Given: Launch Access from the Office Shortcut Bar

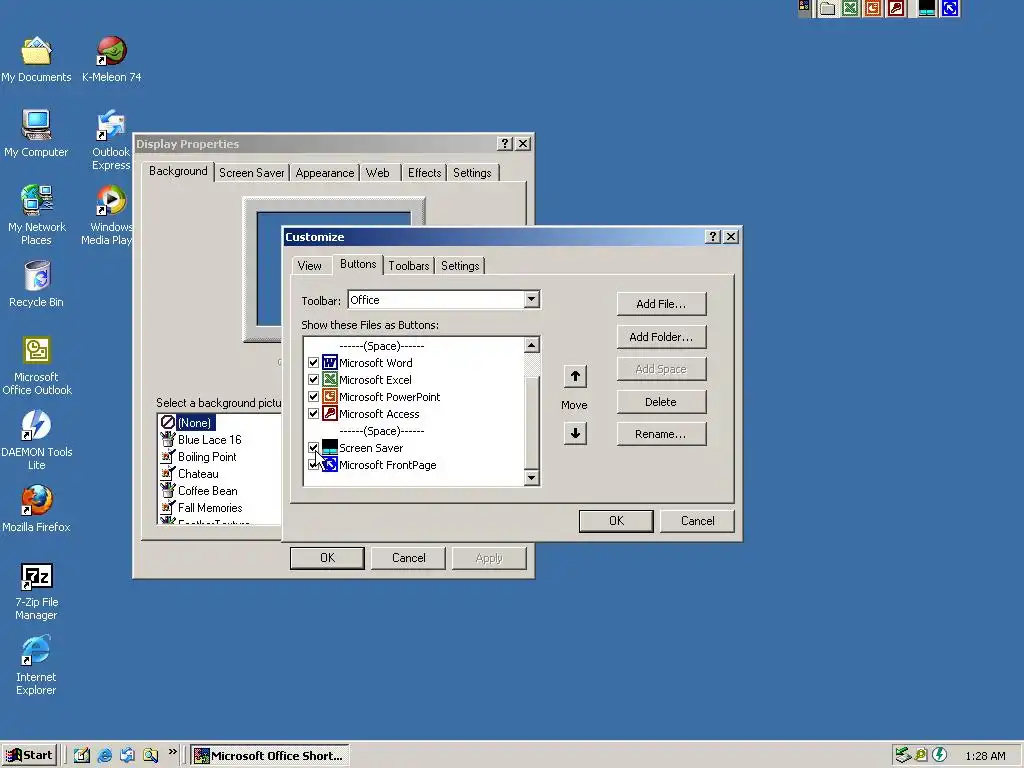Looking at the screenshot, I should point(896,8).
